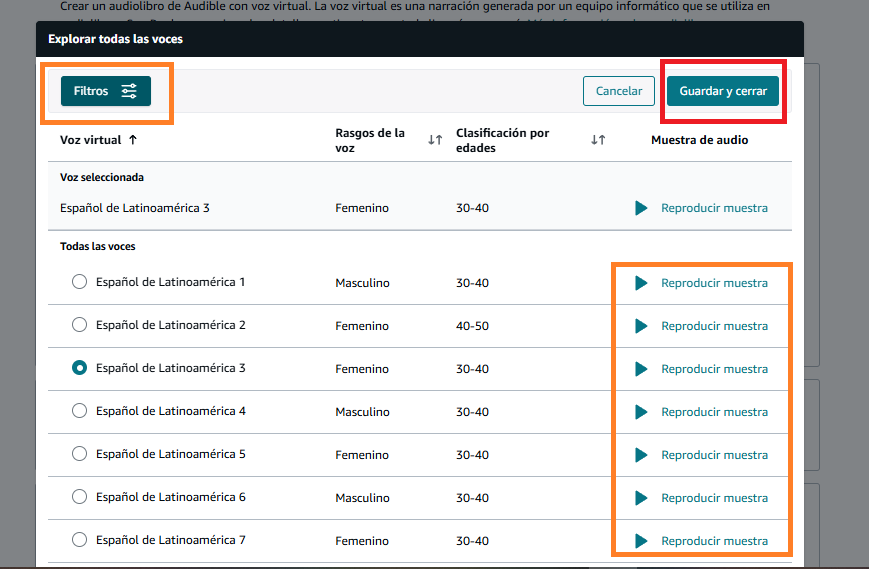This screenshot has width=869, height=569.
Task: Click Femenino in Voz seleccionada row
Action: tap(362, 208)
